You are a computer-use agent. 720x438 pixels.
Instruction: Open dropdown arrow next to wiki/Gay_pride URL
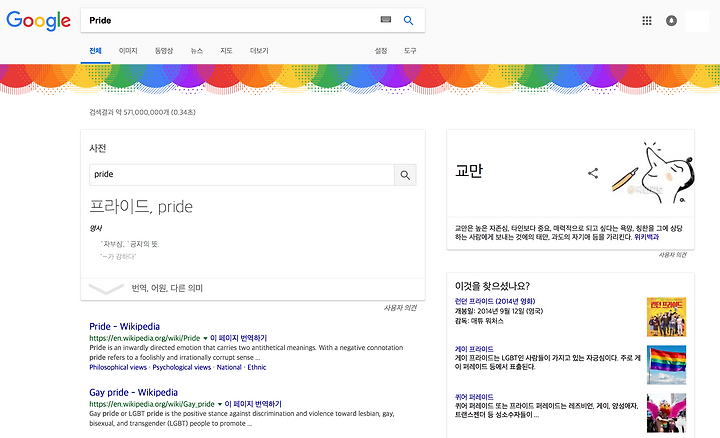point(219,404)
